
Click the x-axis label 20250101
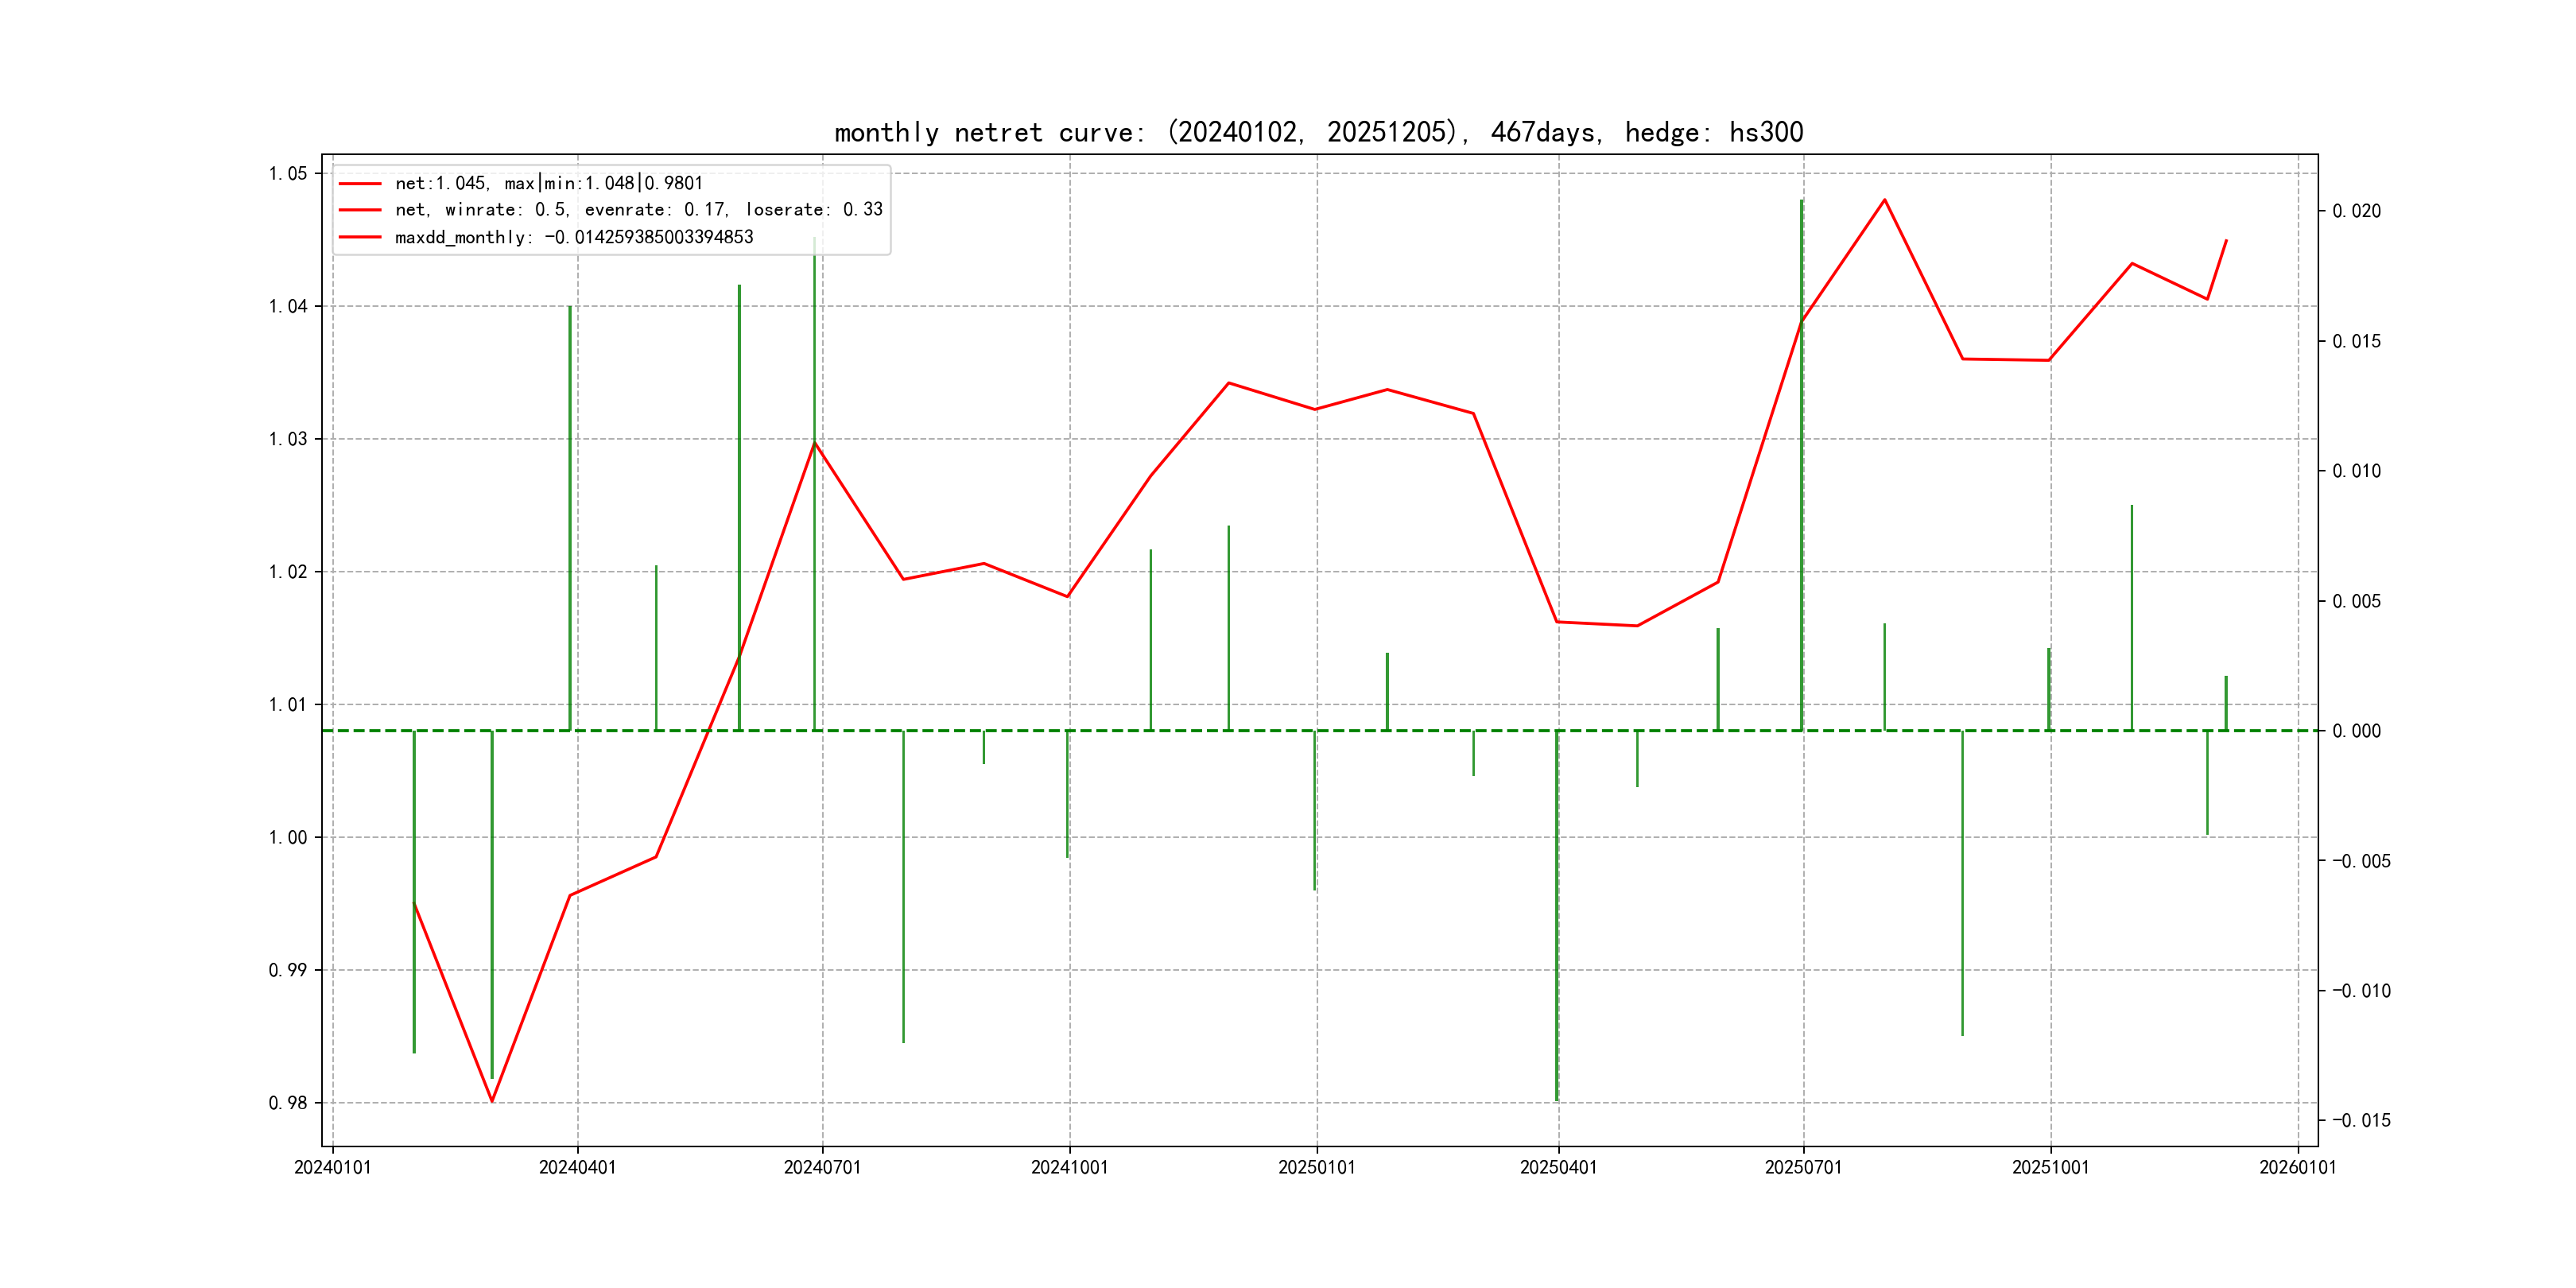(1316, 1168)
